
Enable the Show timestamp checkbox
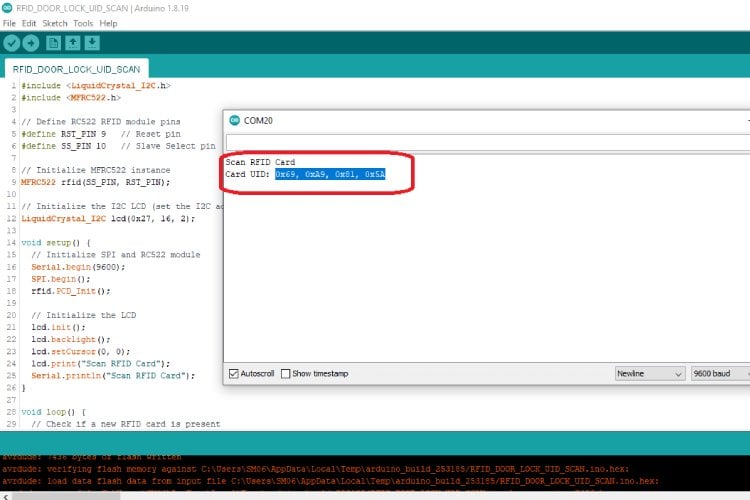pos(285,373)
